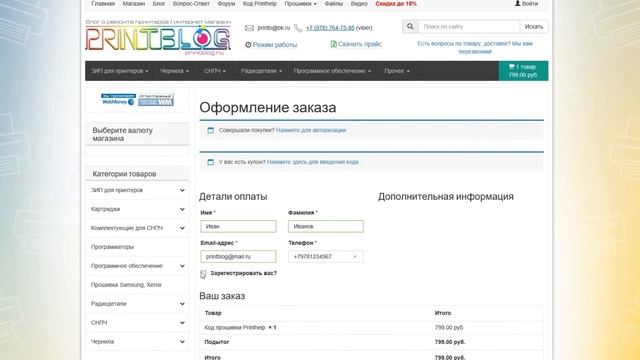Click the Email-адрес input field

click(238, 256)
